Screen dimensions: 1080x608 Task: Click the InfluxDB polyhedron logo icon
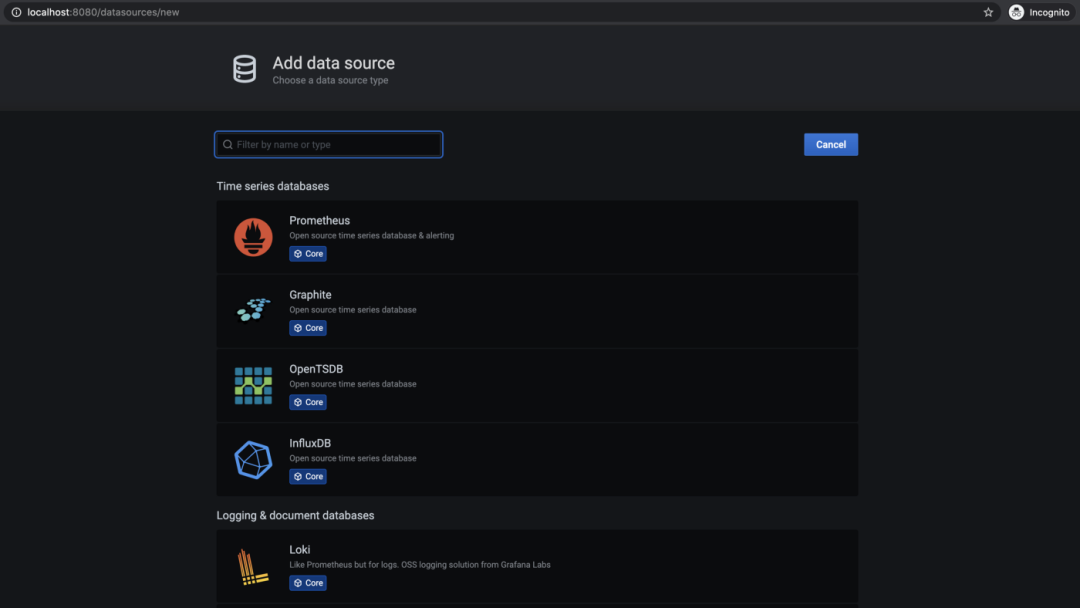pos(253,460)
